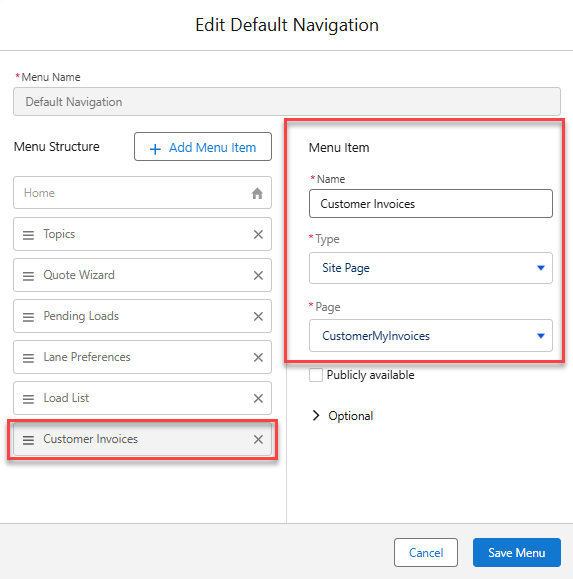
Task: Open the Page dropdown showing CustomerMyInvoices
Action: click(430, 336)
